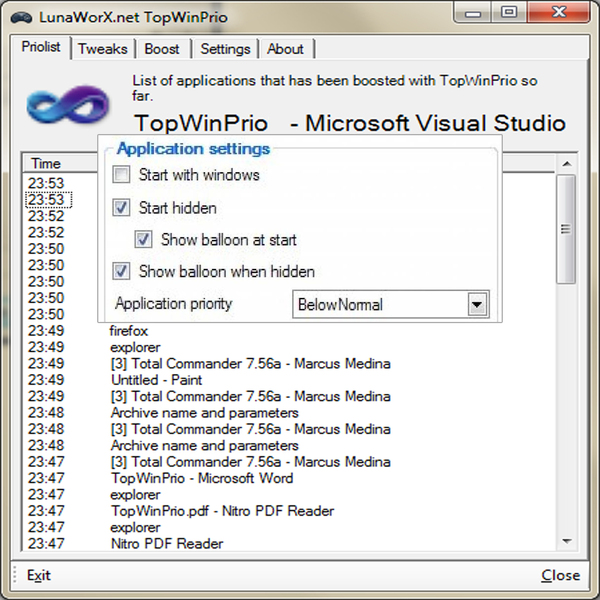This screenshot has height=600, width=600.
Task: Open the About tab
Action: (286, 49)
